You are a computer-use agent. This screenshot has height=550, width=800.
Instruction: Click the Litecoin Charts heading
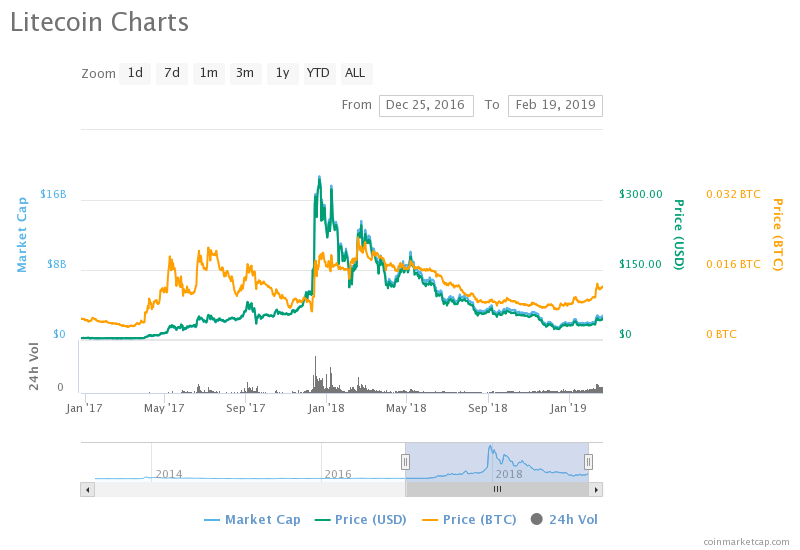[x=99, y=23]
